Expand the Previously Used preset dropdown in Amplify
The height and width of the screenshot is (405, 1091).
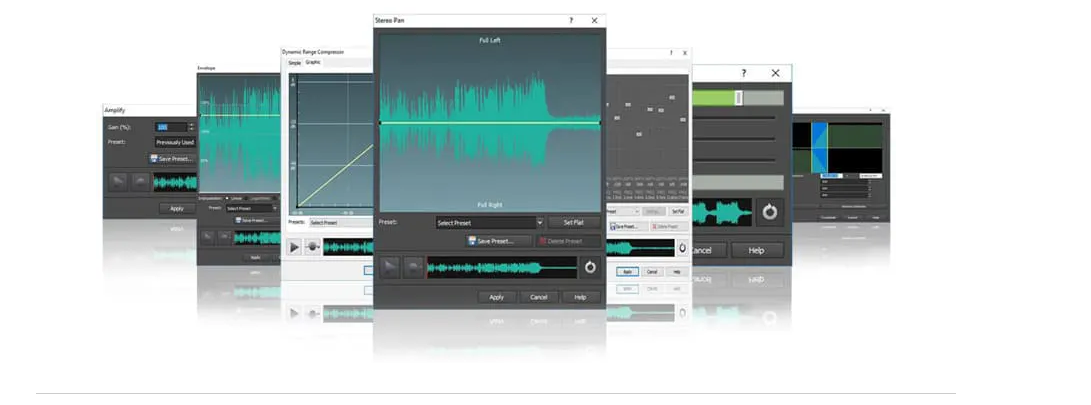pos(174,142)
